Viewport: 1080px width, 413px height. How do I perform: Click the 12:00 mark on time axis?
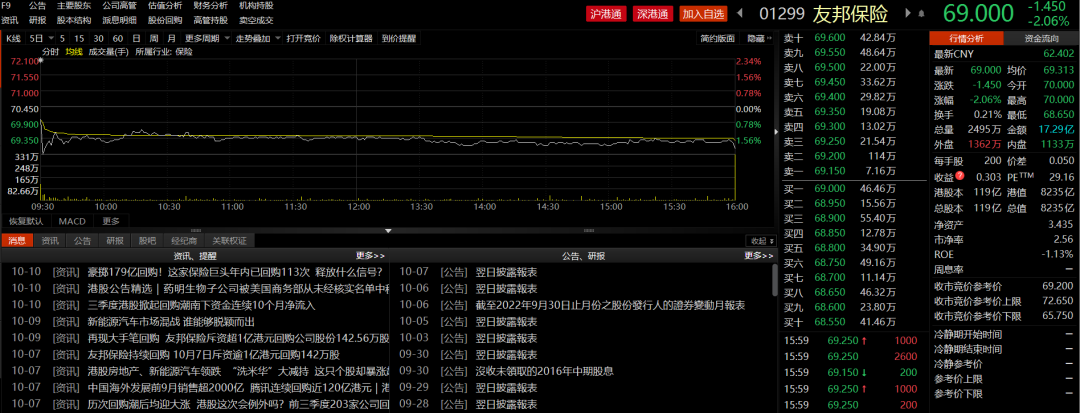coord(357,206)
